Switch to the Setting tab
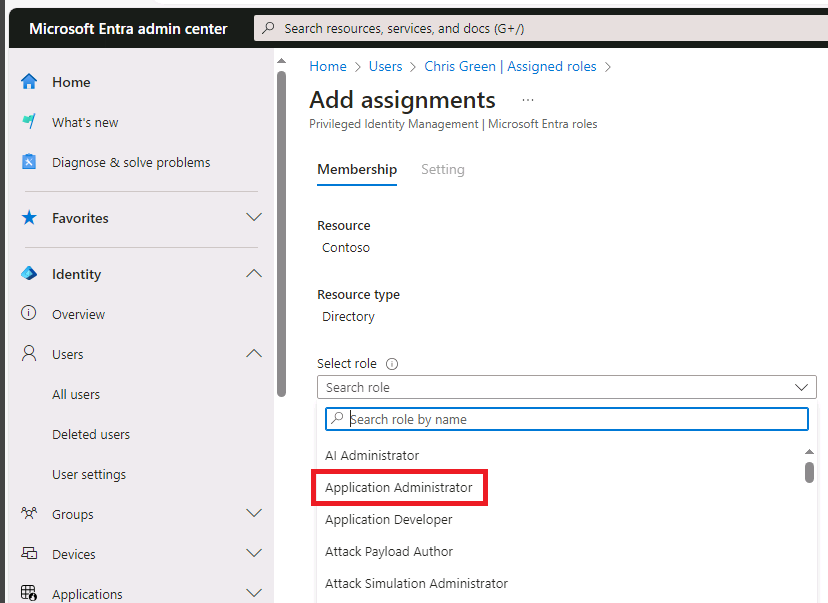 (x=443, y=169)
